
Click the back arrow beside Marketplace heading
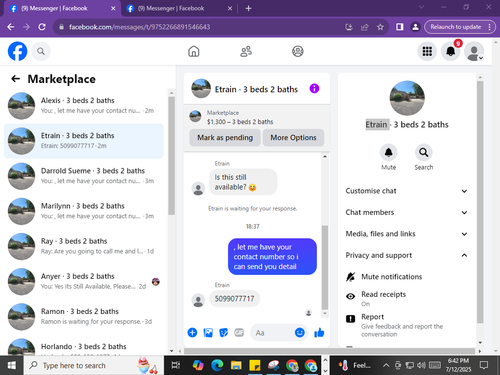coord(16,79)
